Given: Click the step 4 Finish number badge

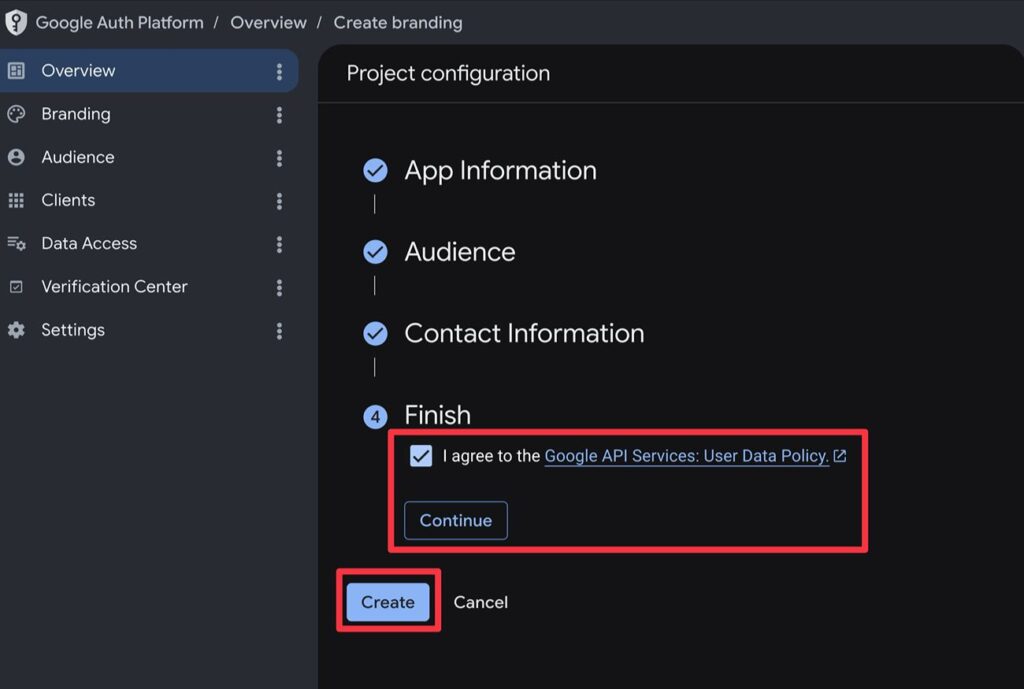Looking at the screenshot, I should click(x=375, y=416).
